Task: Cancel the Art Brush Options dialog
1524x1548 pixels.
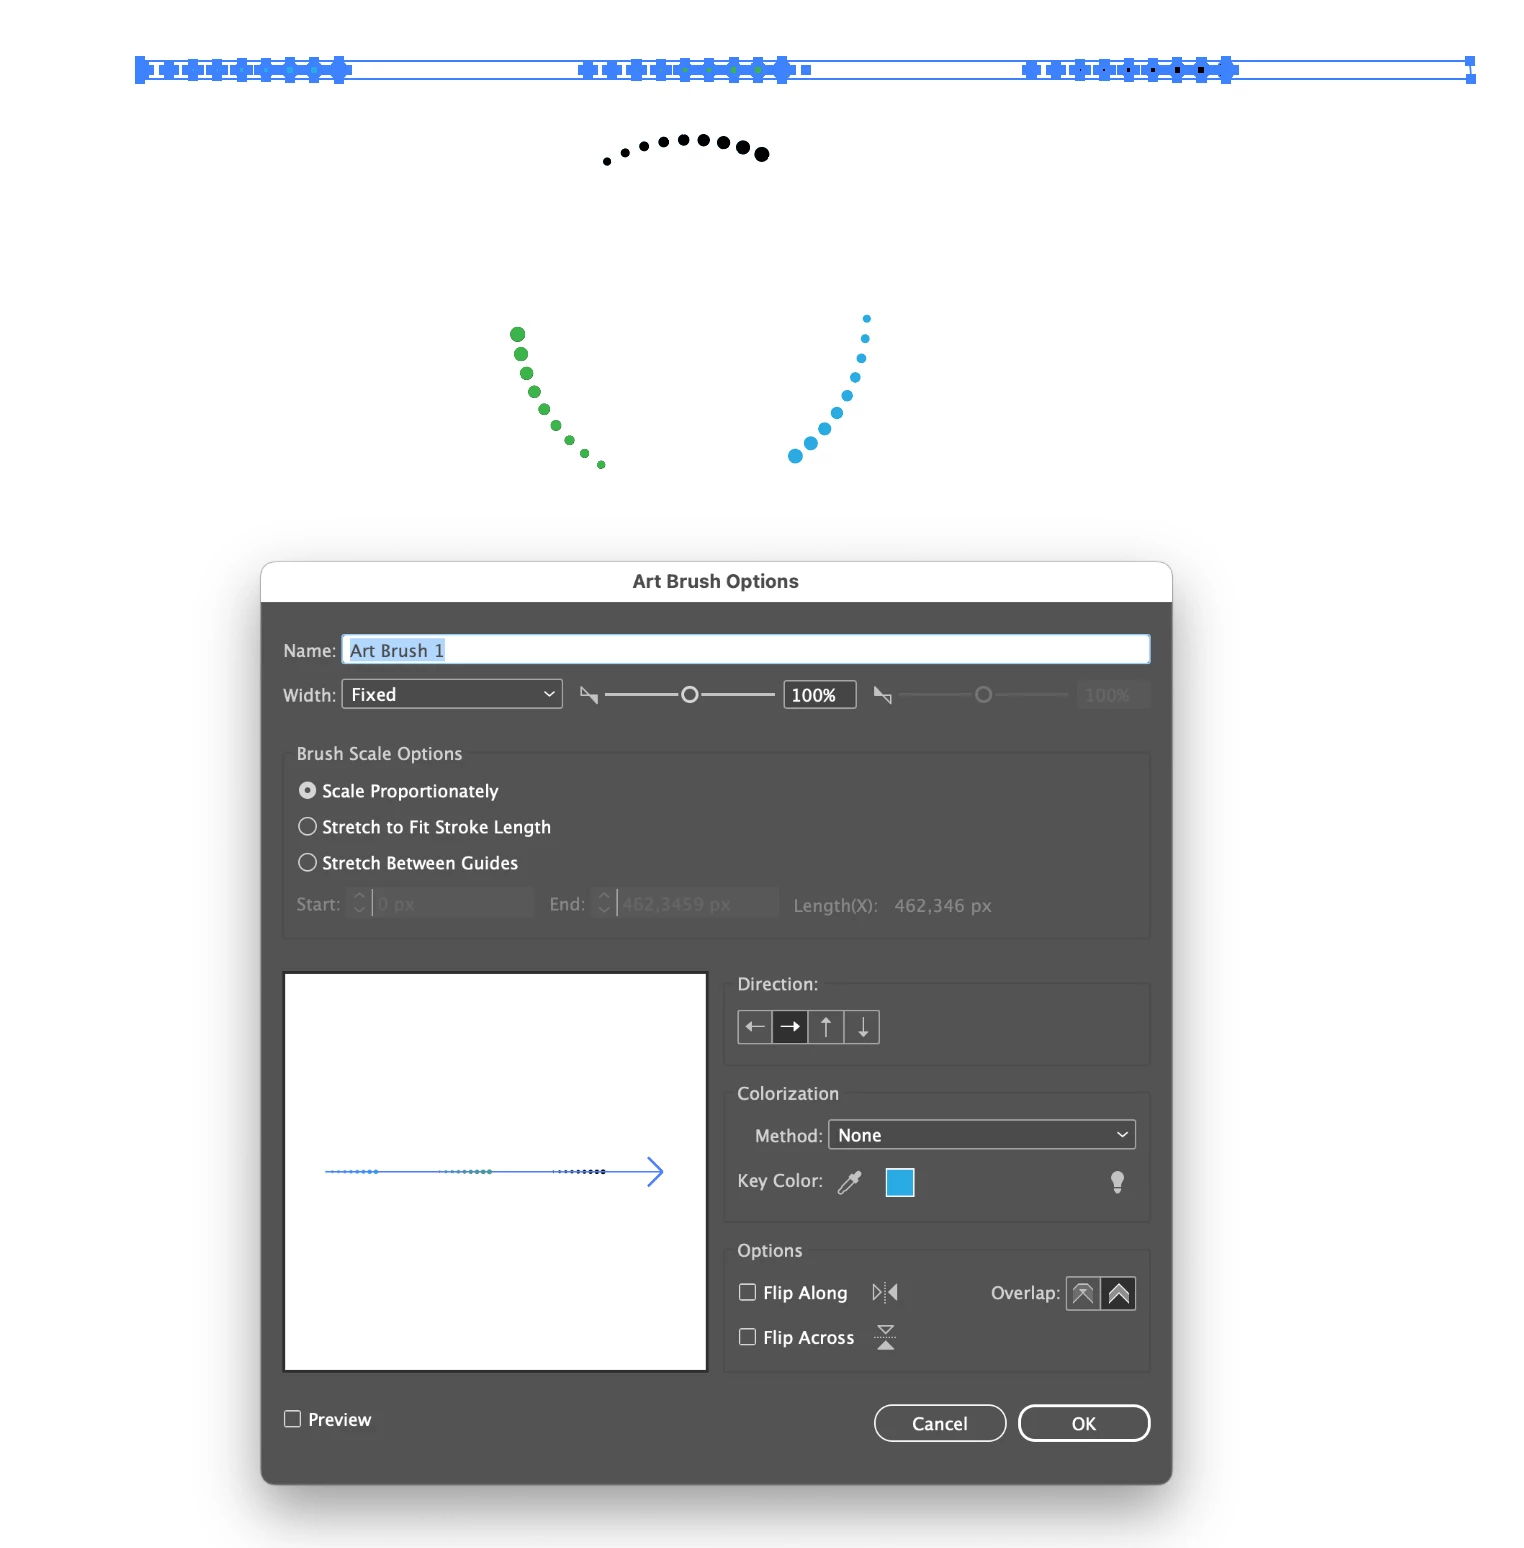Action: pyautogui.click(x=940, y=1423)
